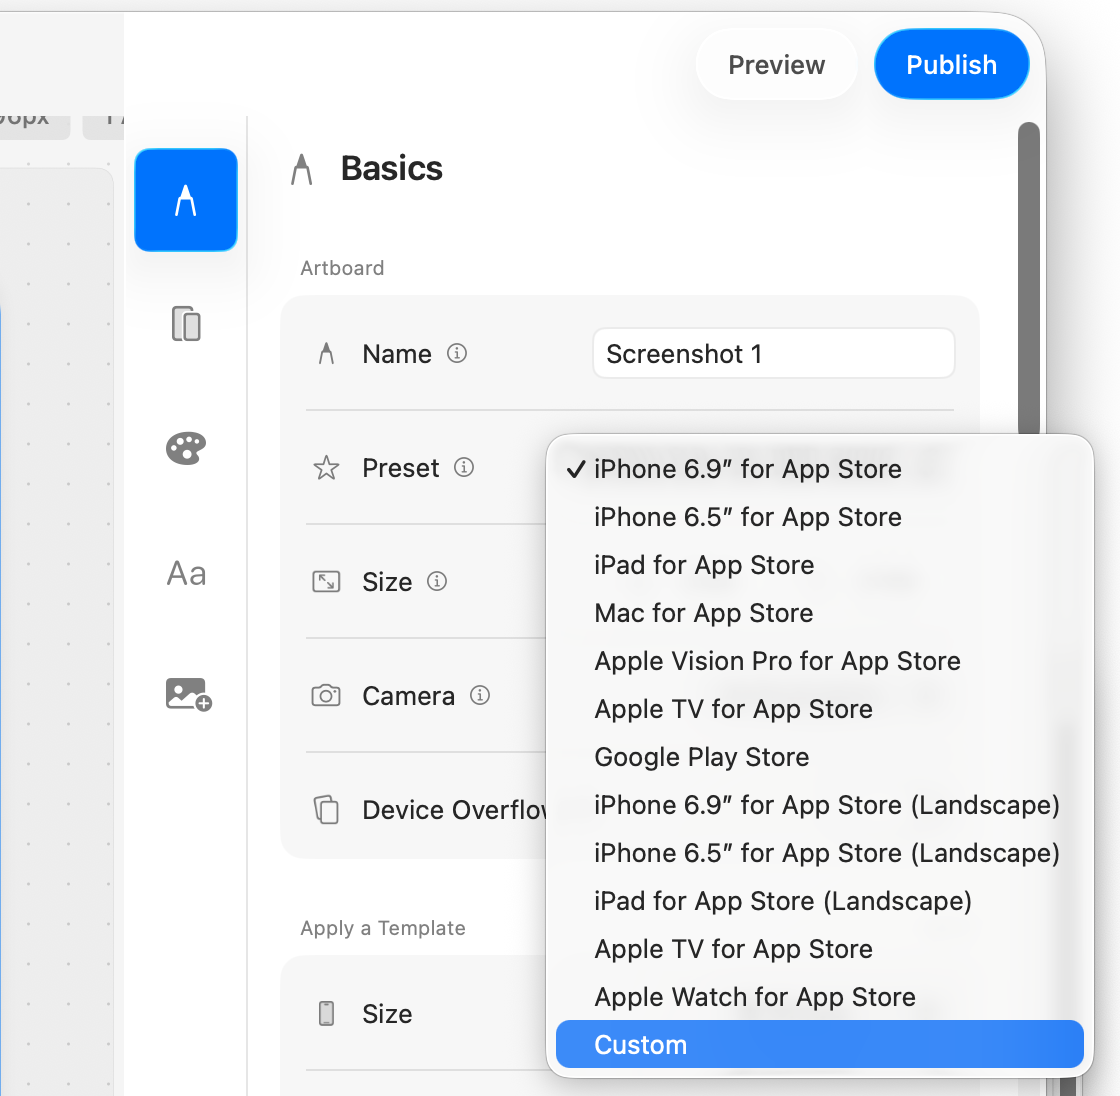Screen dimensions: 1120x1096
Task: Click the panel vertical scrollbar
Action: pyautogui.click(x=1029, y=279)
